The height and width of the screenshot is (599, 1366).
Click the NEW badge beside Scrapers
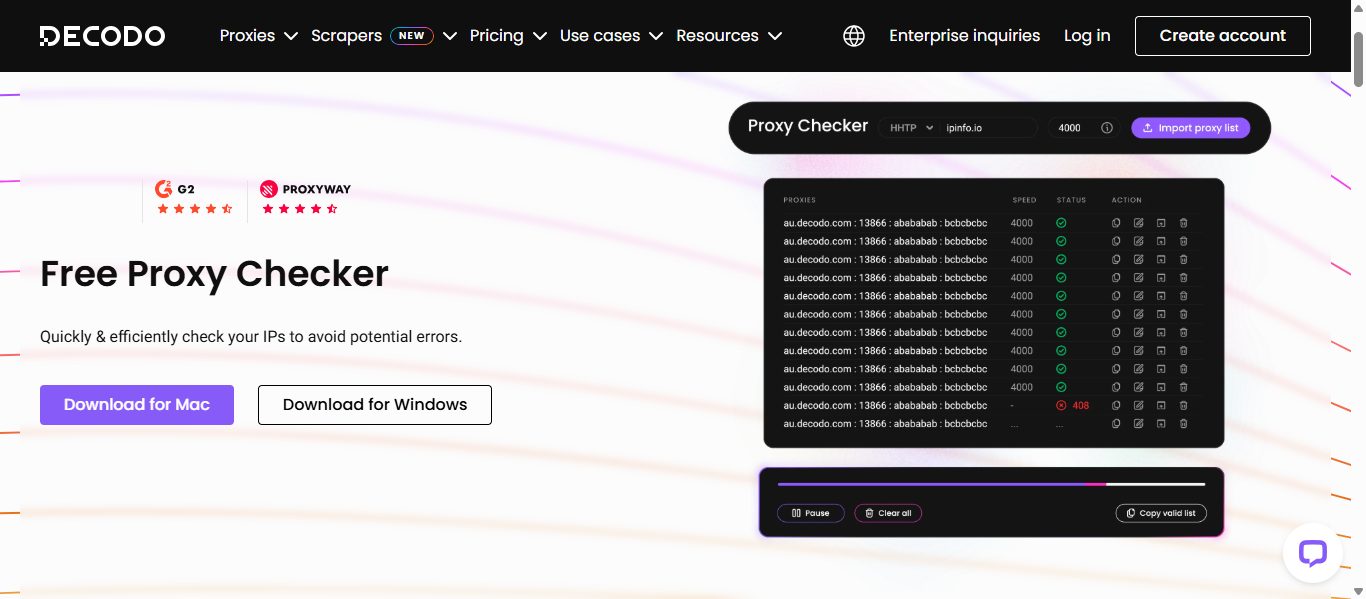pos(411,36)
